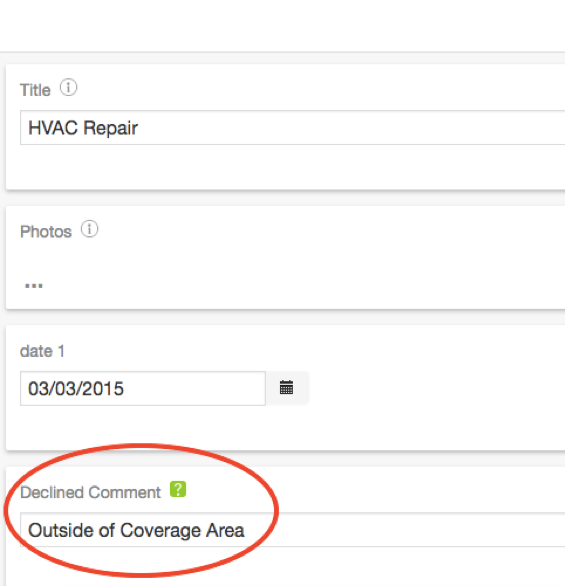The image size is (565, 586).
Task: Click into the 03/03/2015 date field
Action: click(143, 388)
